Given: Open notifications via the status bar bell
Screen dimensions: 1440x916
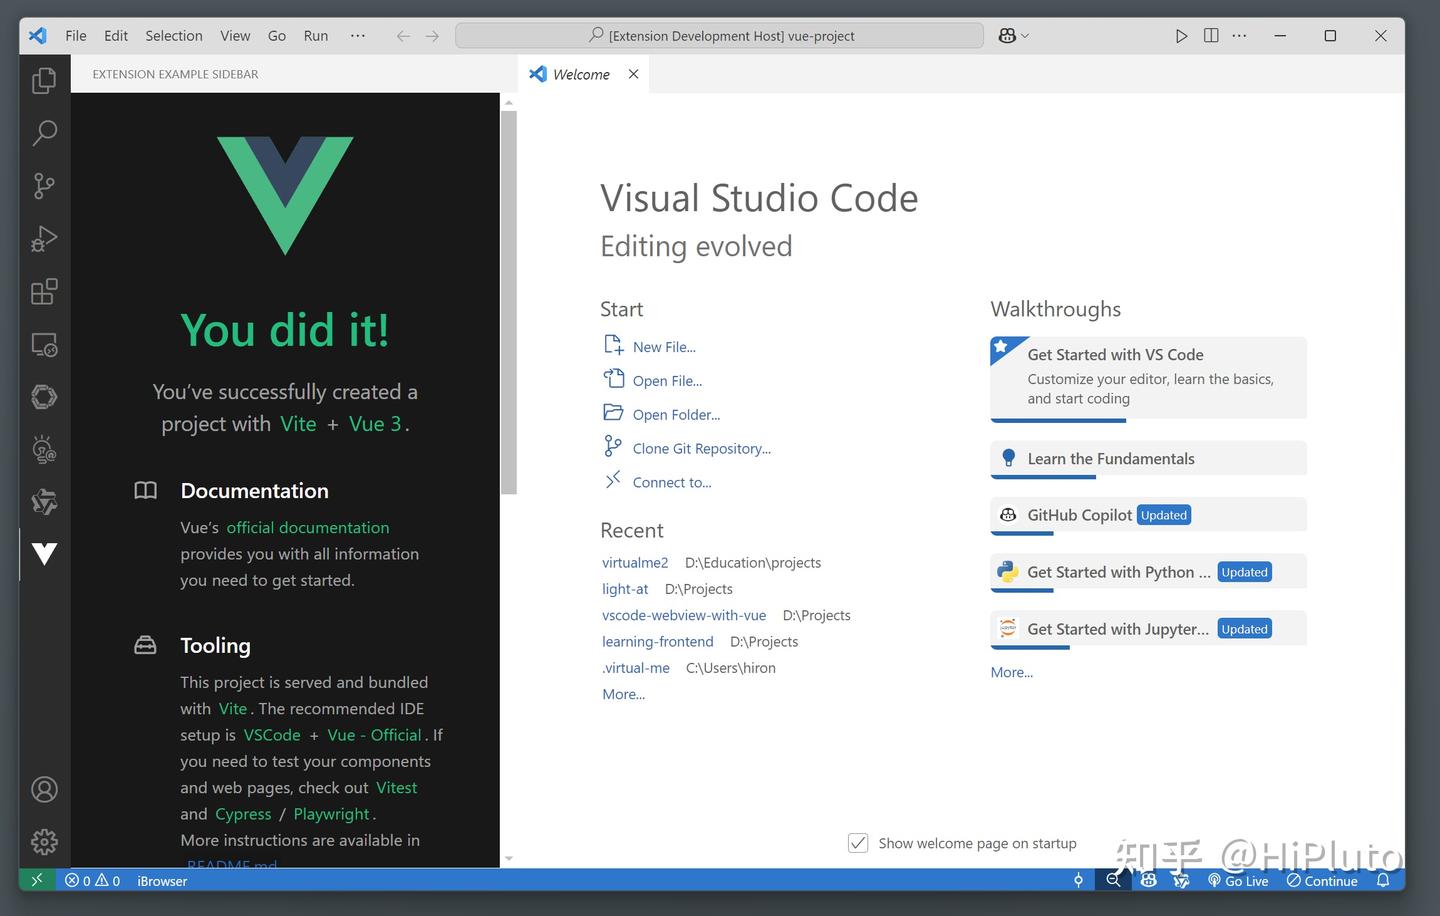Looking at the screenshot, I should 1383,880.
